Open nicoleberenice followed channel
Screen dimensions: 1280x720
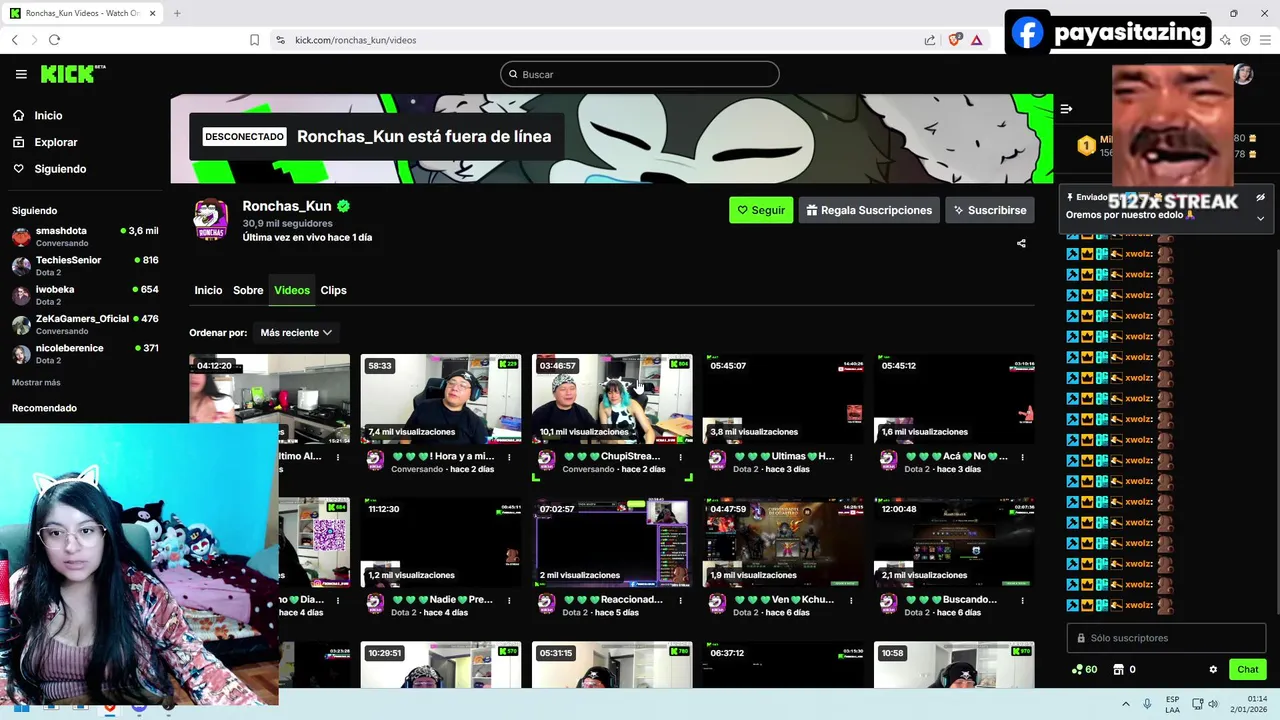tap(85, 354)
